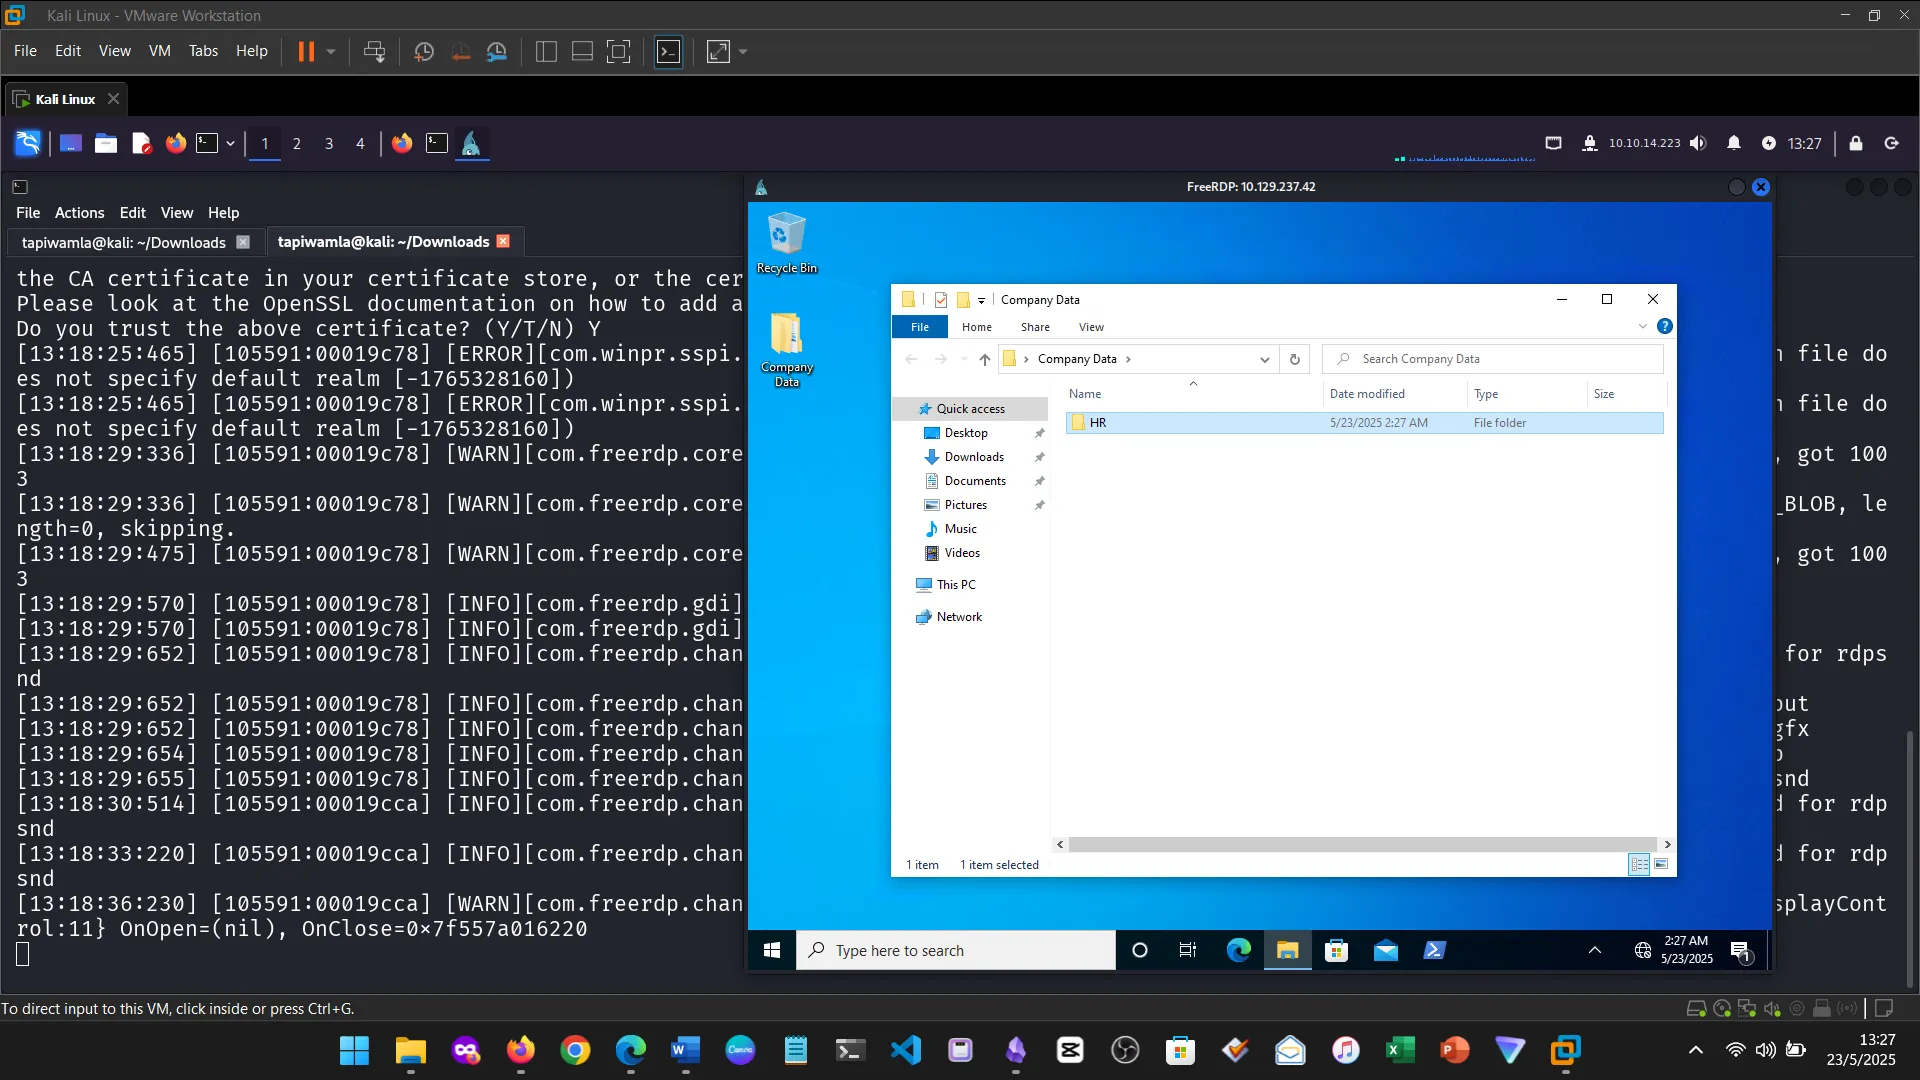Open VMware snapshot manager icon

click(497, 51)
